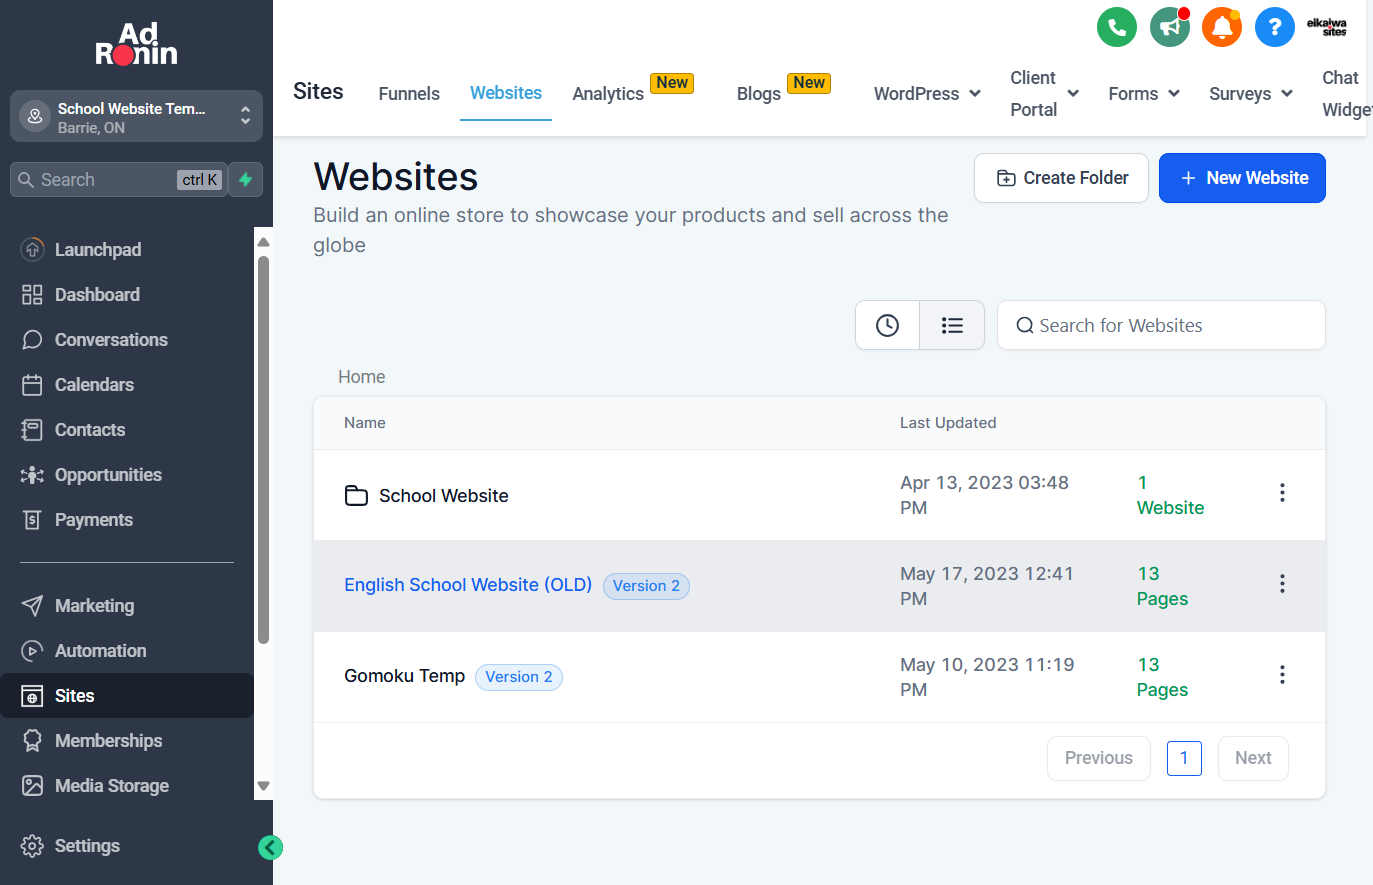Open the Gomoku Temp website
Viewport: 1373px width, 885px height.
(x=404, y=676)
